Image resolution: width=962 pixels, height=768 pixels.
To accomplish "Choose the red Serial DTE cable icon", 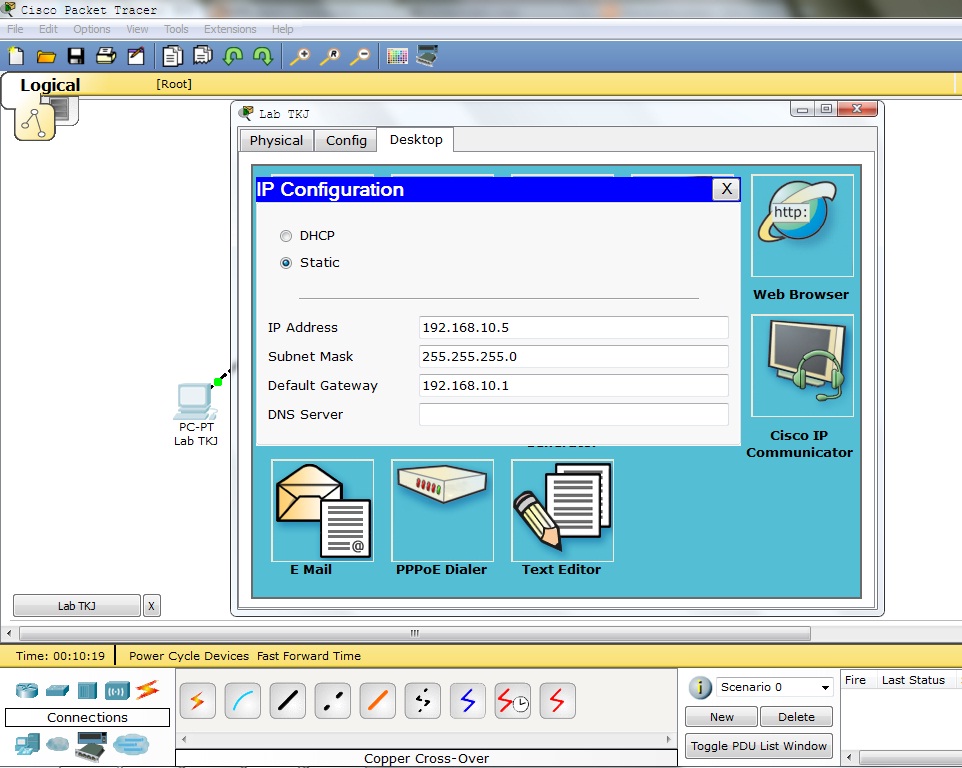I will [x=558, y=701].
